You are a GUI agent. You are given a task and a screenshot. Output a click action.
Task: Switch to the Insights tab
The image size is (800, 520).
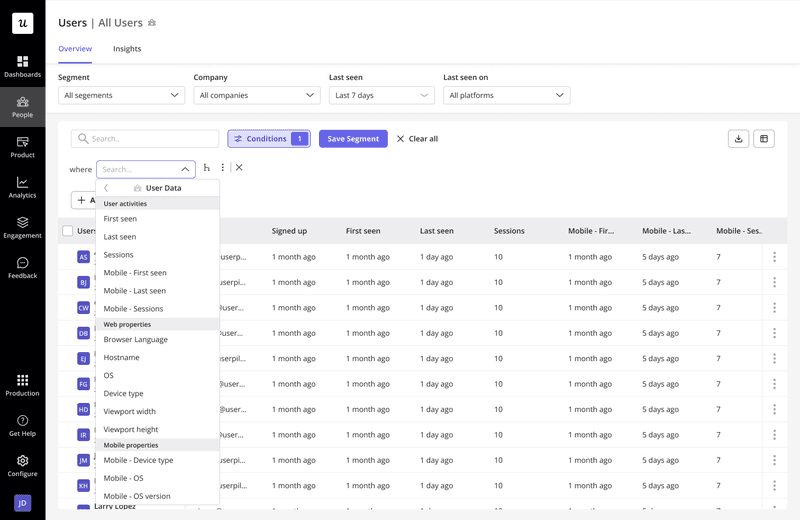pyautogui.click(x=127, y=49)
